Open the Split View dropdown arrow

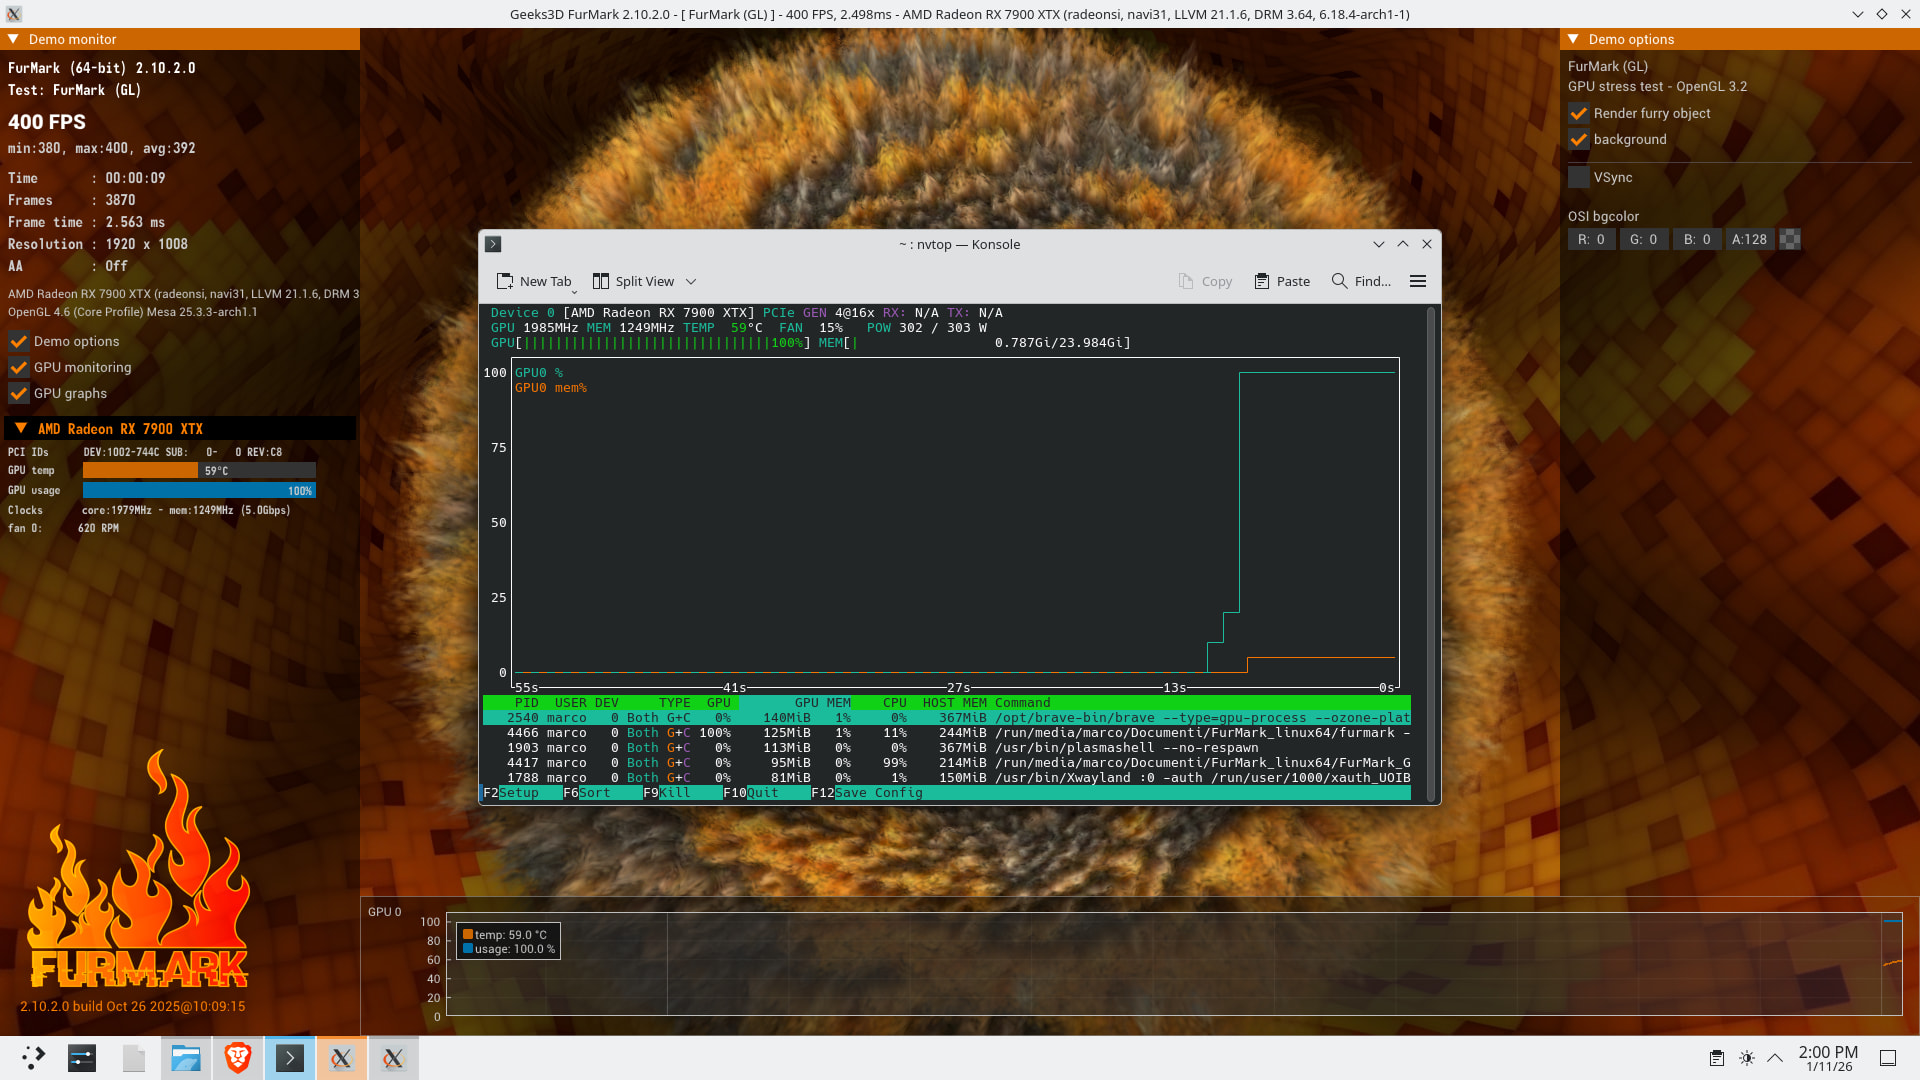point(691,281)
